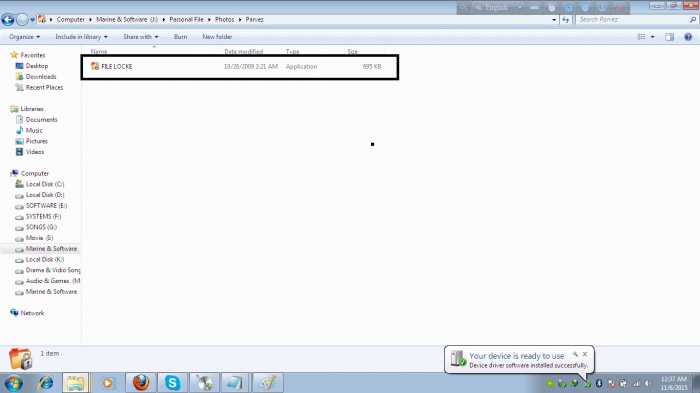
Task: Open the Organize menu
Action: 25,37
